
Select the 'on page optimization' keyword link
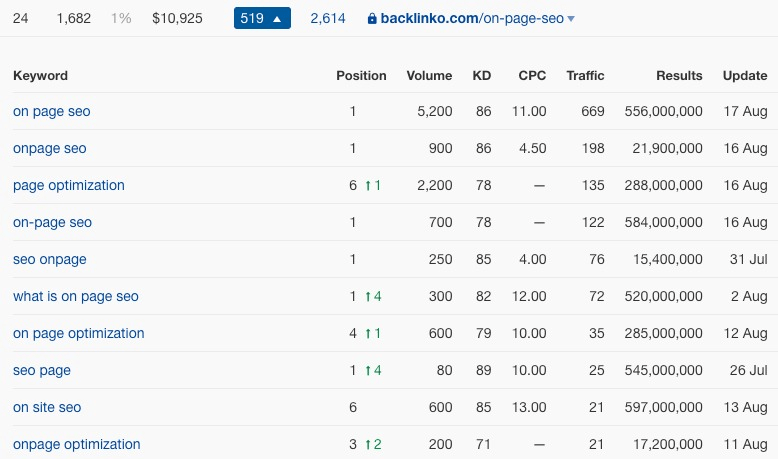click(78, 333)
